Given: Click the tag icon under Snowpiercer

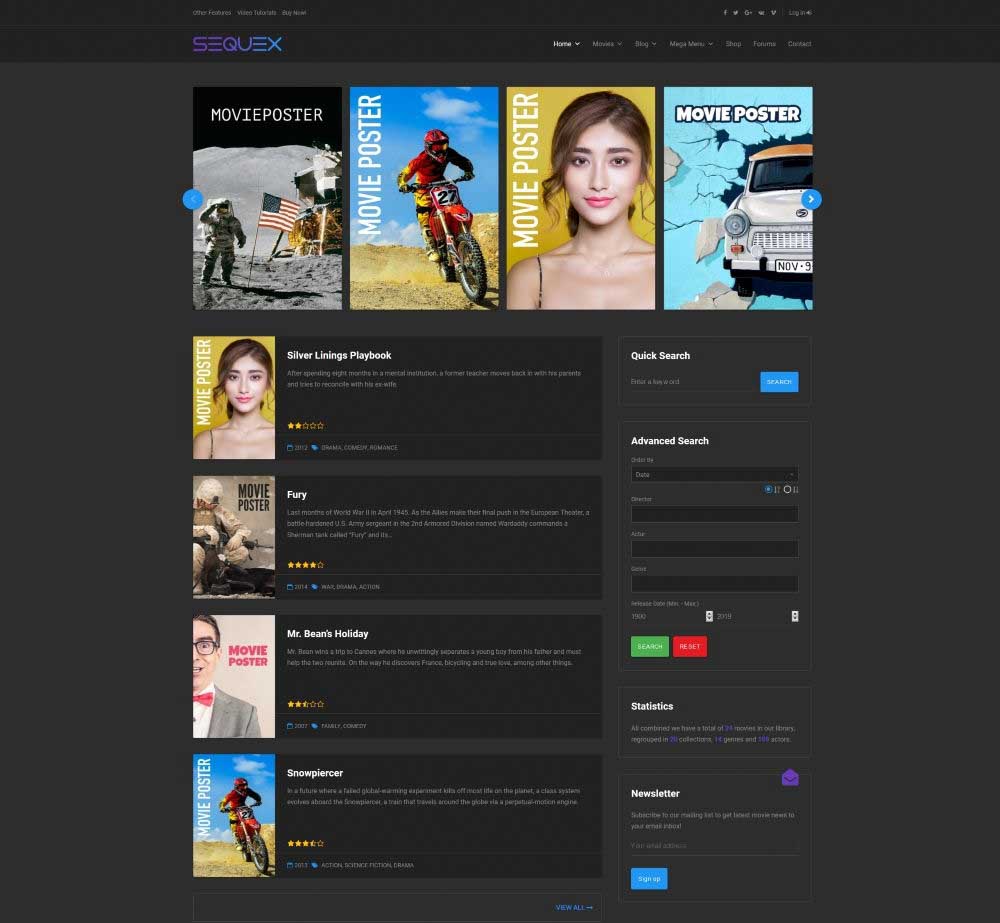Looking at the screenshot, I should [x=314, y=866].
